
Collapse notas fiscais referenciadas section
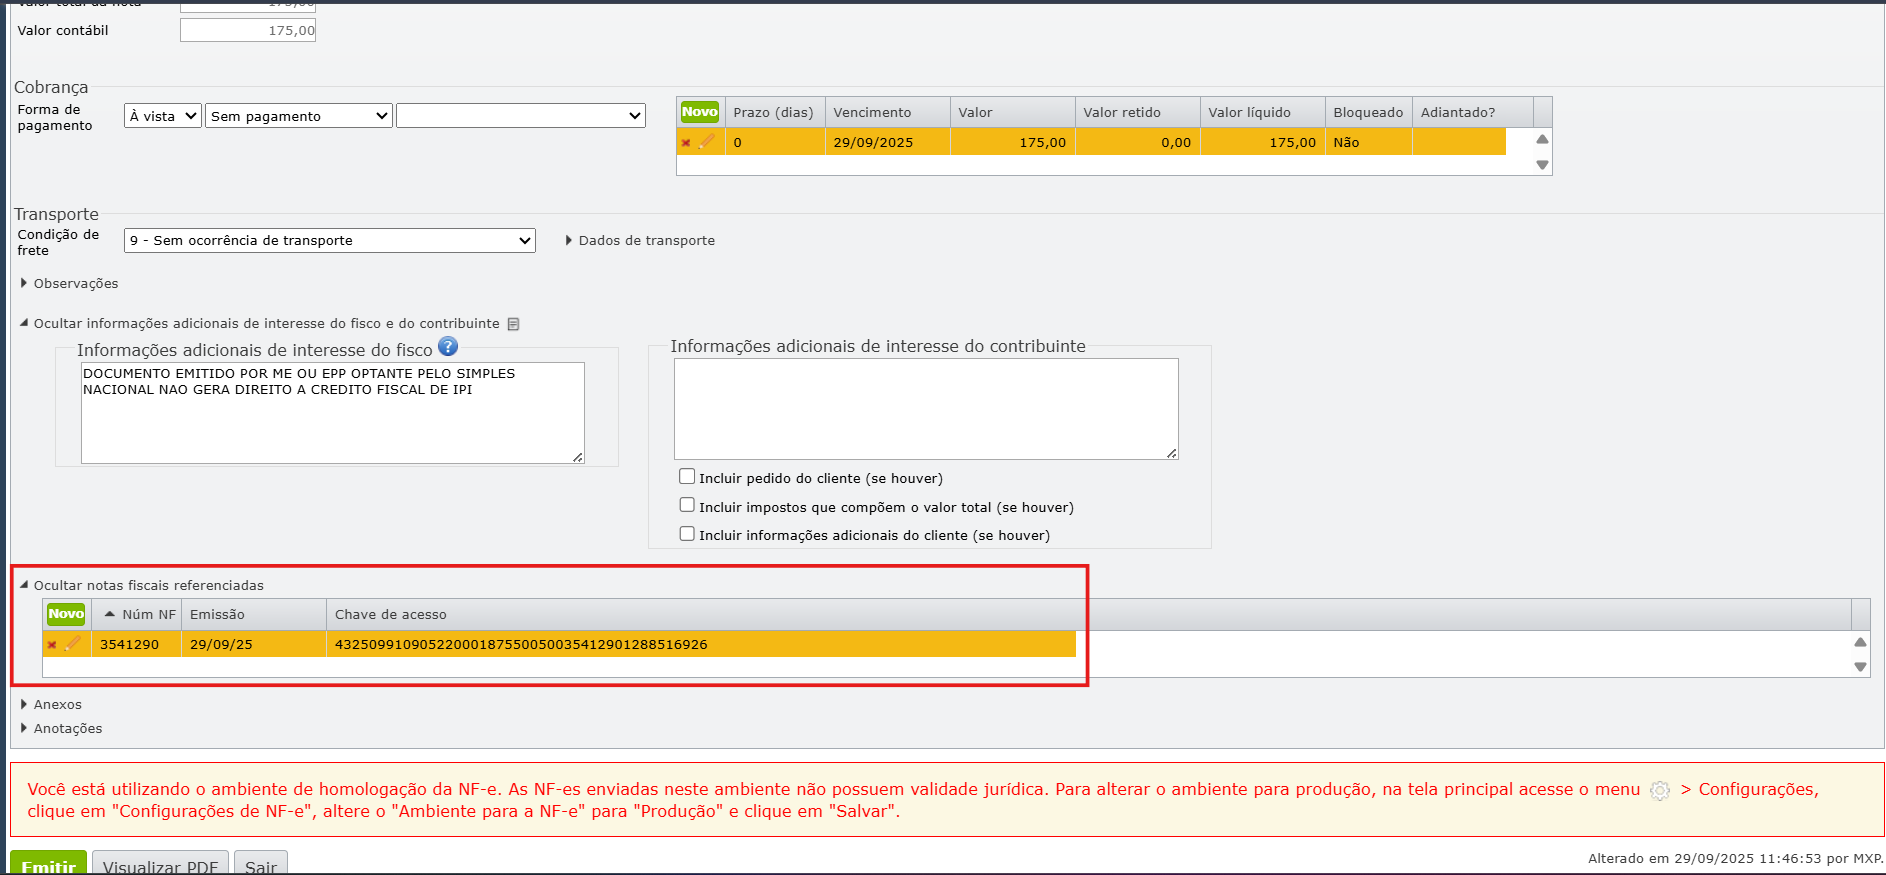tap(142, 586)
